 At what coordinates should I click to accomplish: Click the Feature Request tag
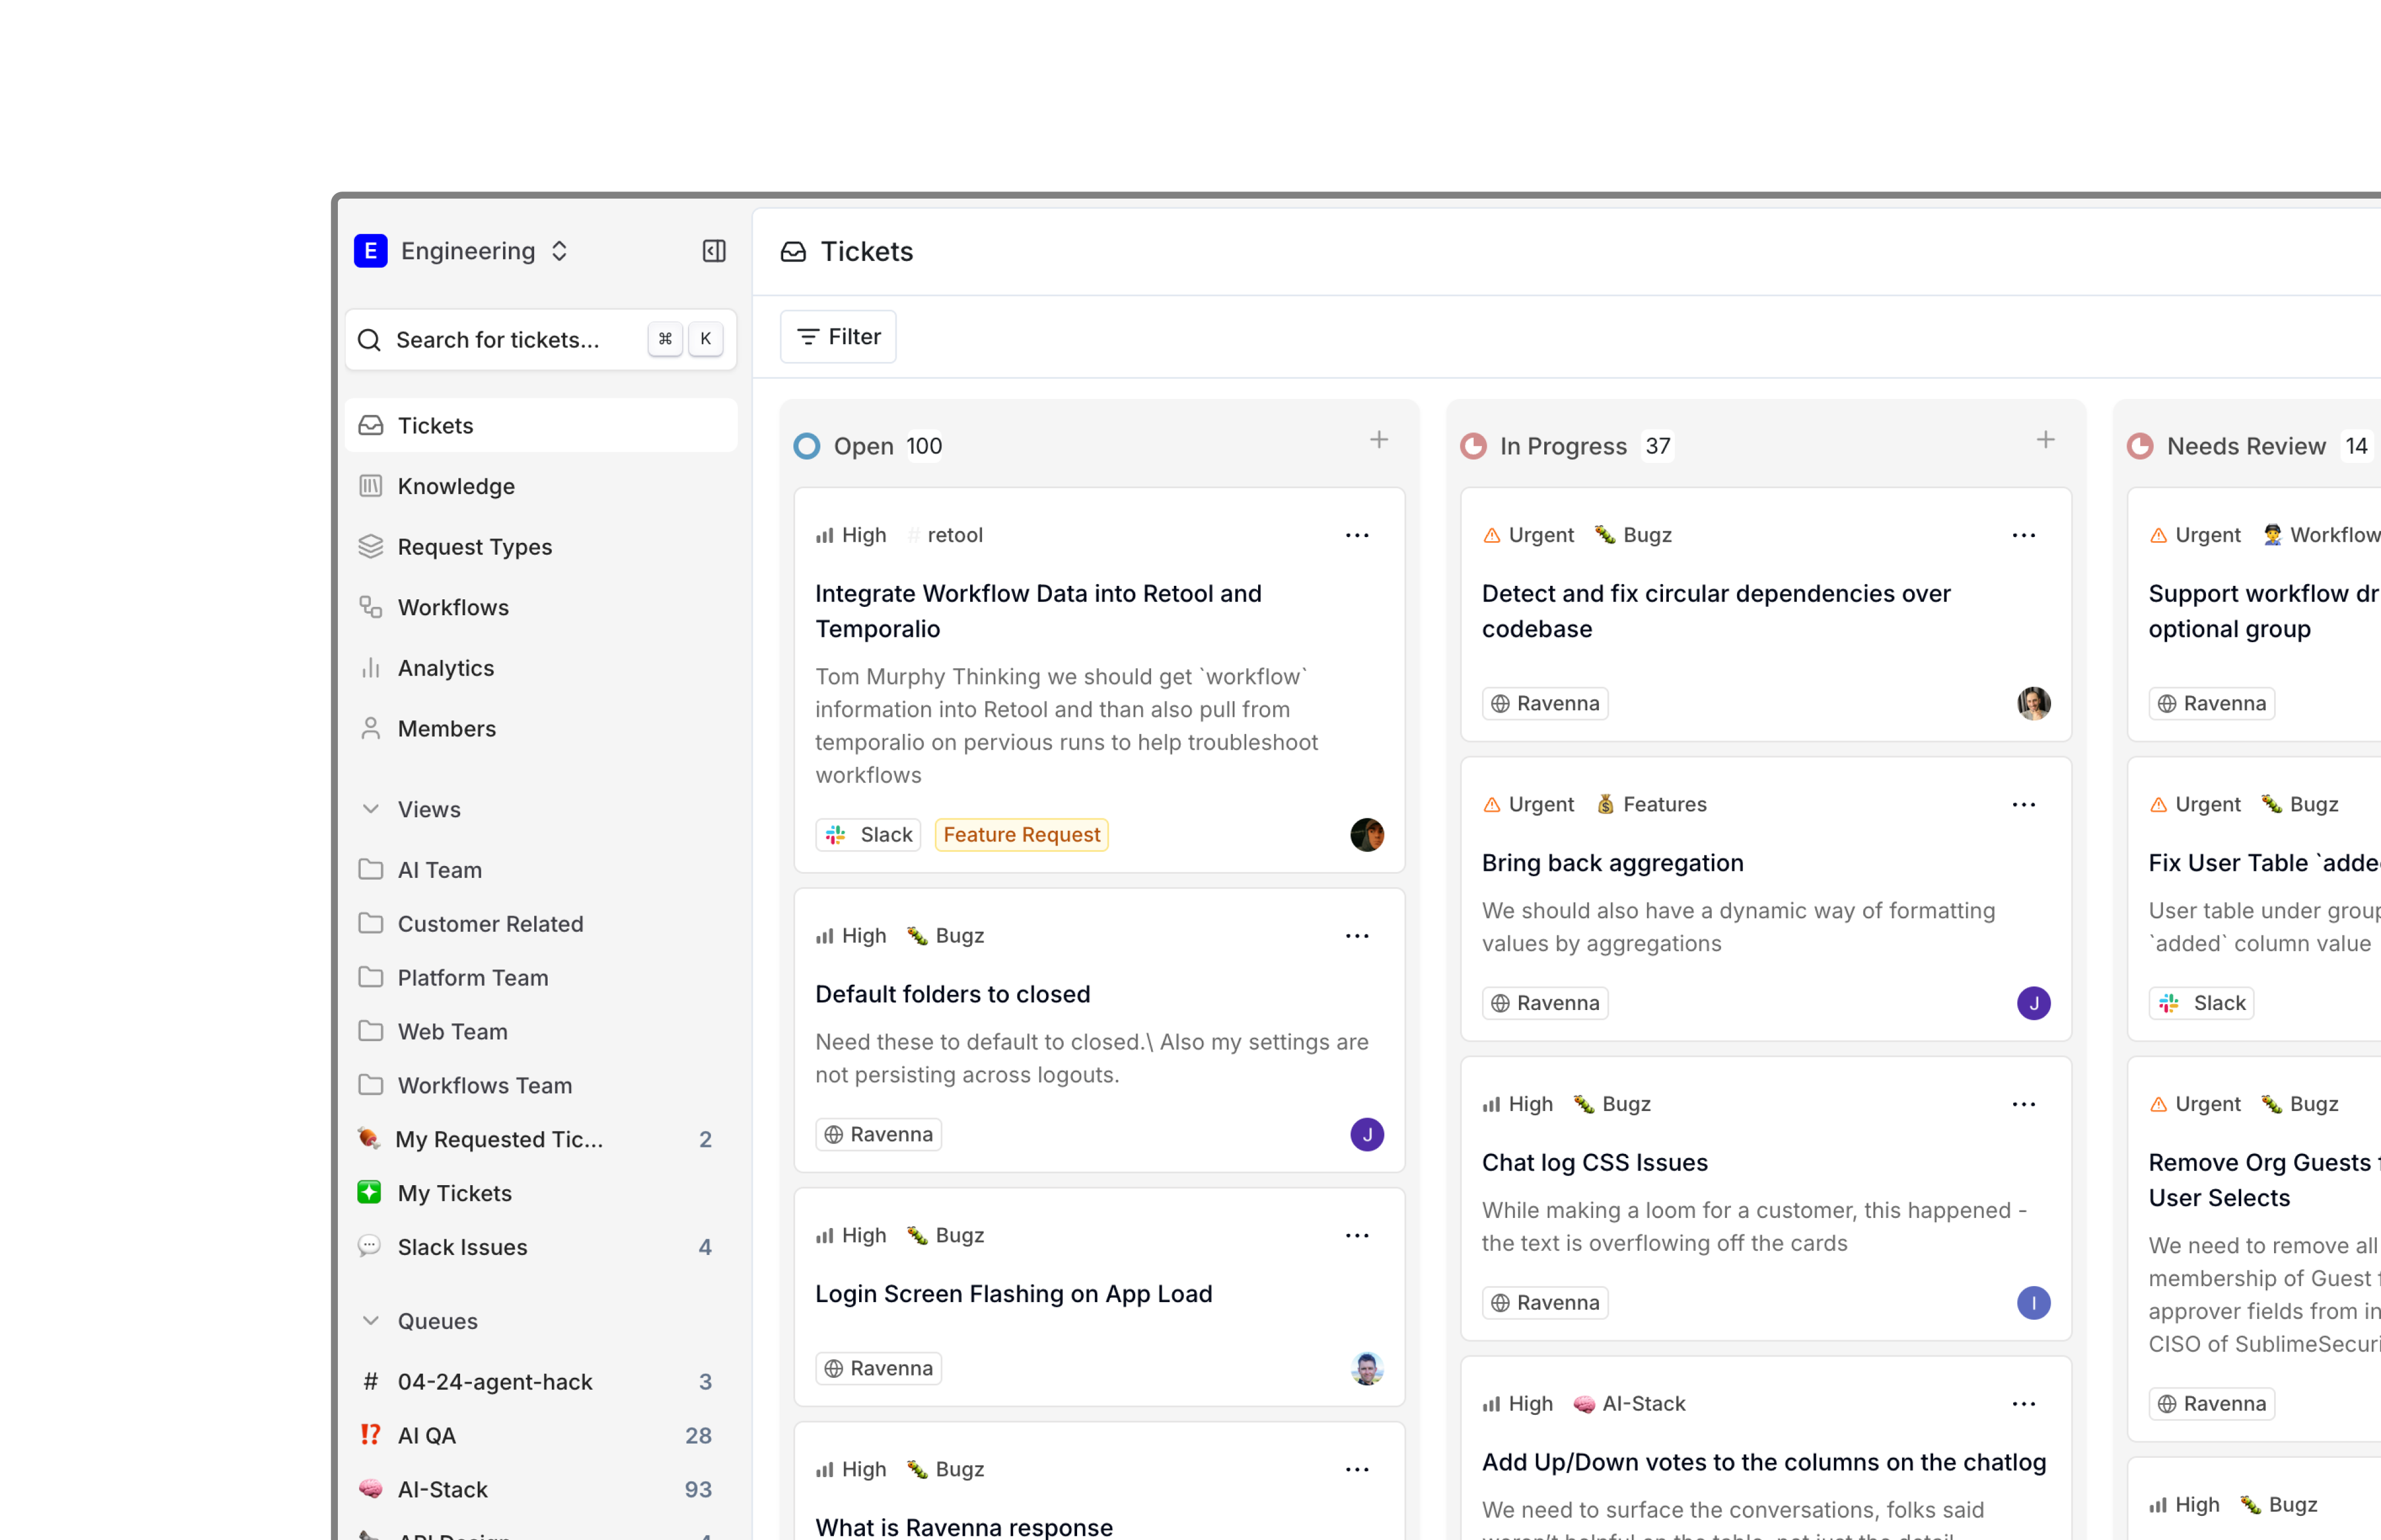[x=1021, y=835]
